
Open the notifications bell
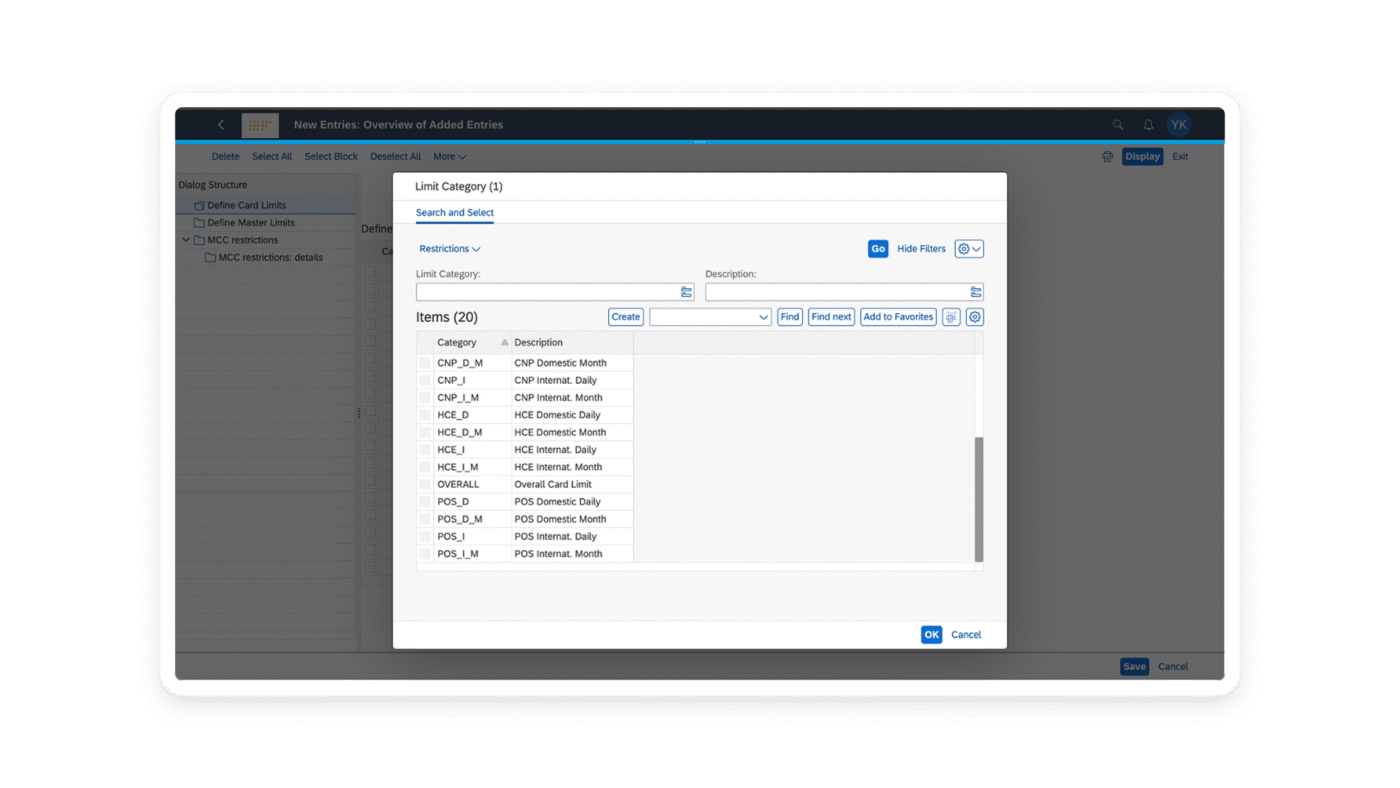click(1147, 124)
